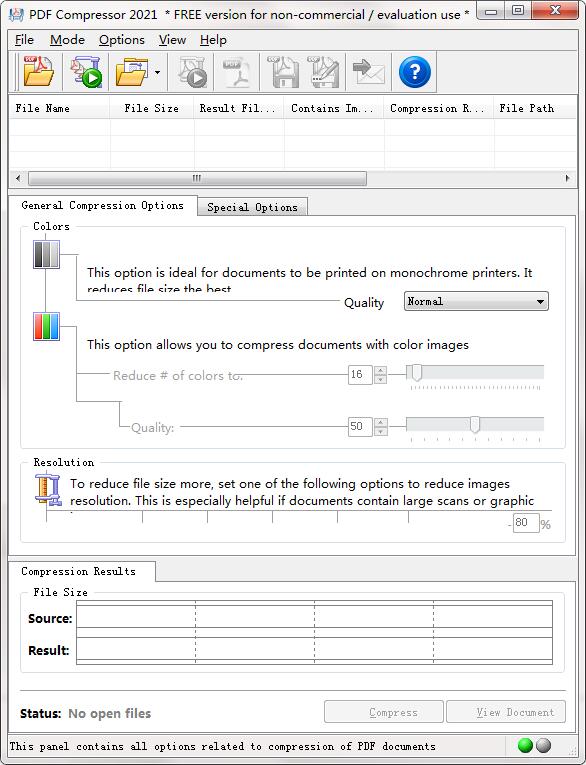586x765 pixels.
Task: Open the File menu
Action: click(x=24, y=40)
